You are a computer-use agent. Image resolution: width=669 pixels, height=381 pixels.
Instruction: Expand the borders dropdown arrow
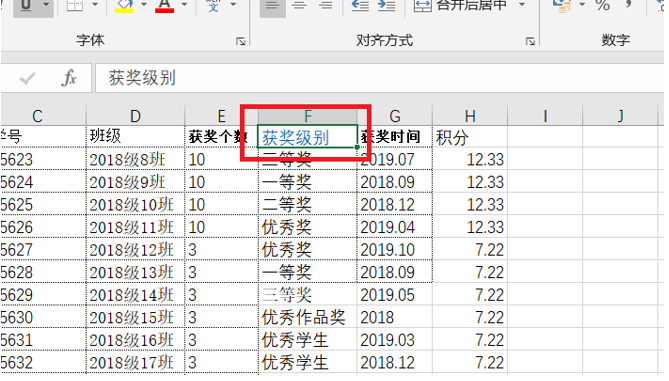tap(95, 5)
